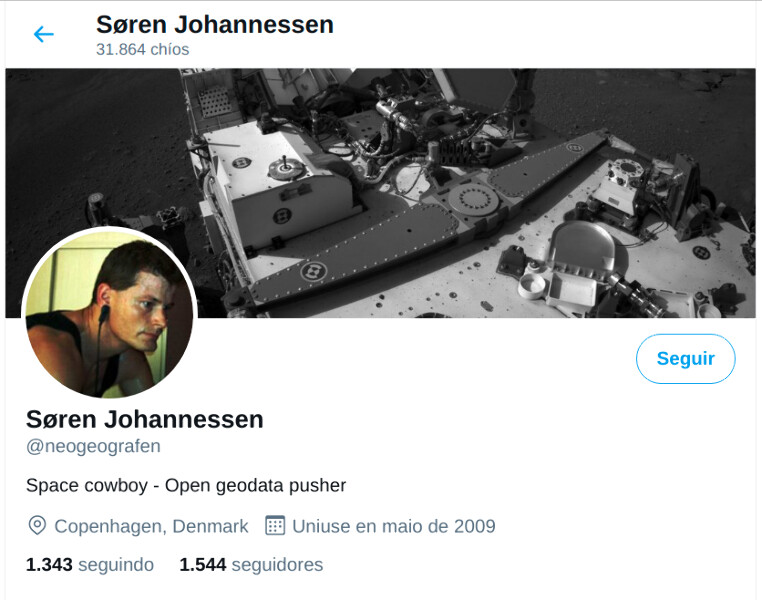Viewport: 762px width, 600px height.
Task: Click the word seguidores
Action: (x=277, y=565)
